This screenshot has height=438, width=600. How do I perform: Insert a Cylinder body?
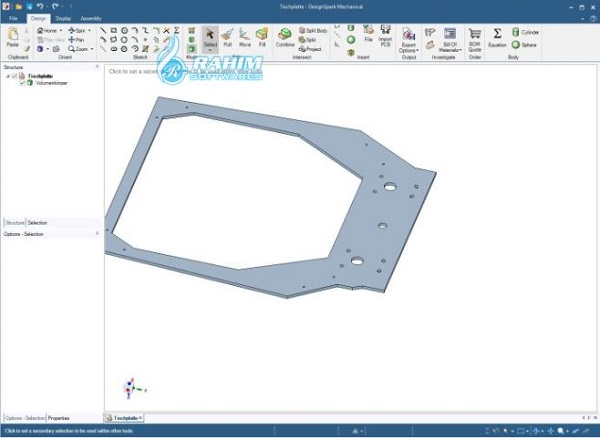(526, 32)
